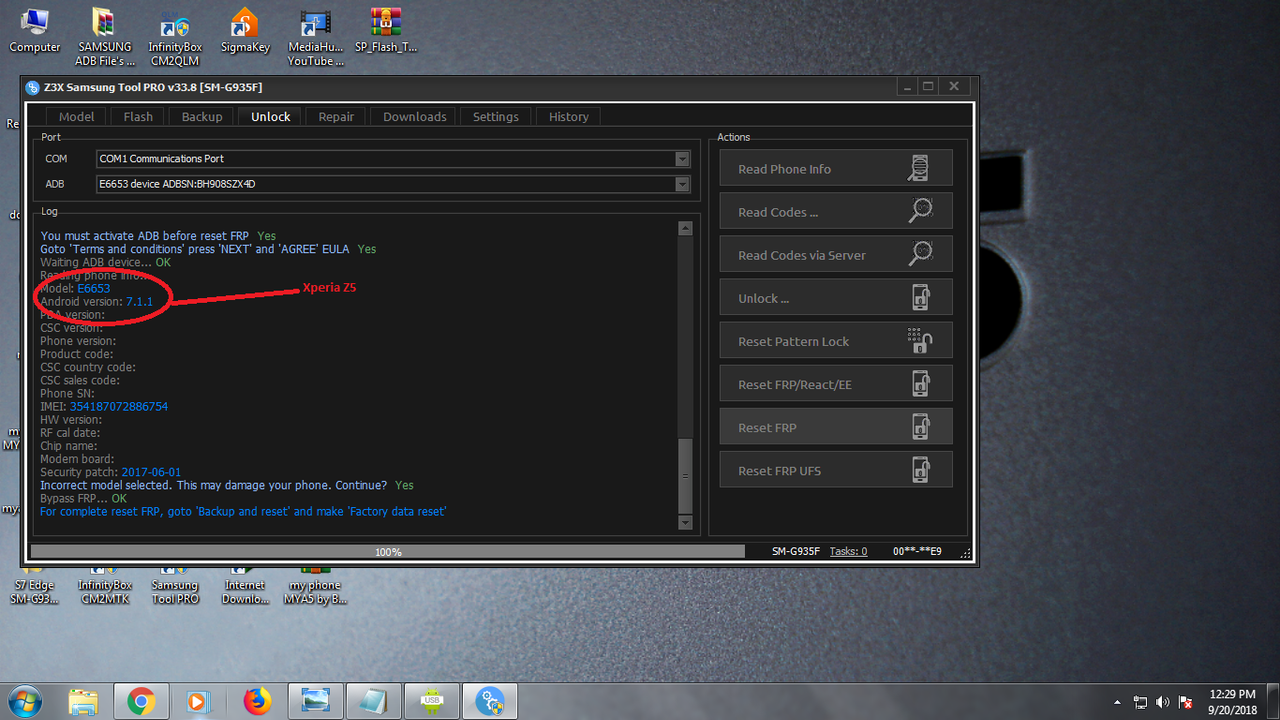Open the Downloads tab
The width and height of the screenshot is (1280, 720).
click(415, 117)
